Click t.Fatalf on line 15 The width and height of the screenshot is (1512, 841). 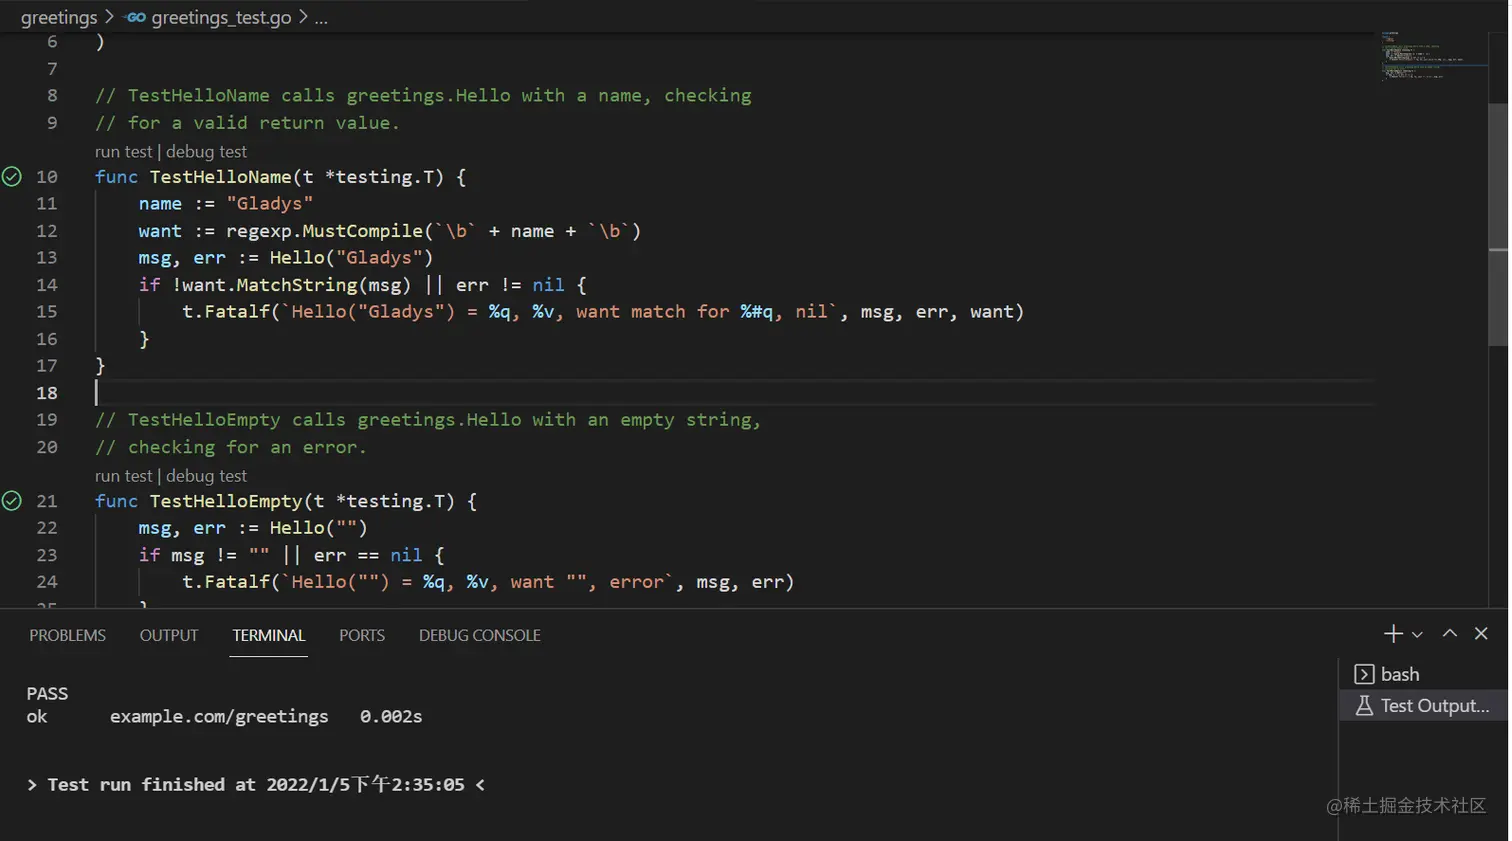click(x=226, y=312)
